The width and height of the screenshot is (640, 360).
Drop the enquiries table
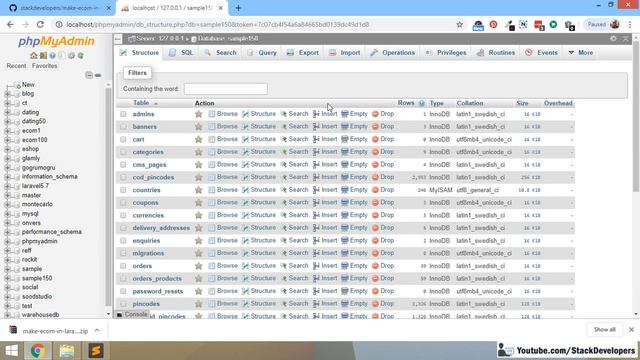click(383, 240)
